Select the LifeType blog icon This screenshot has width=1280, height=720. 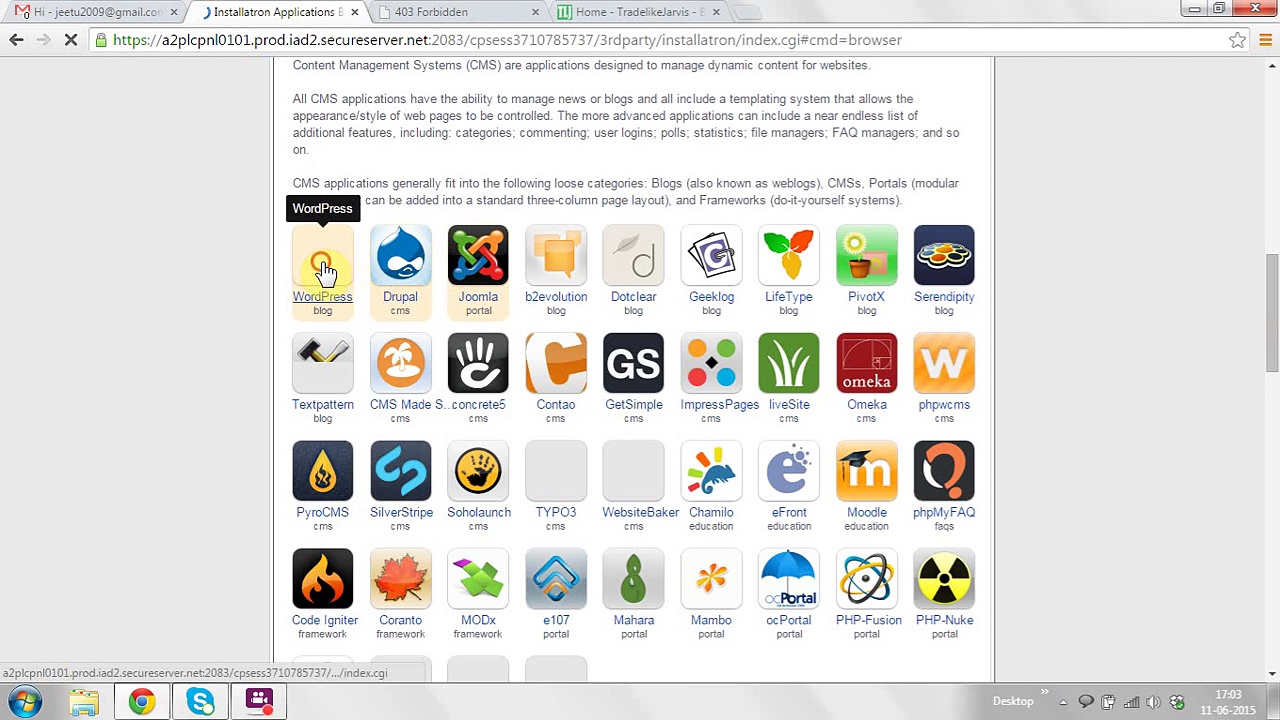[789, 256]
